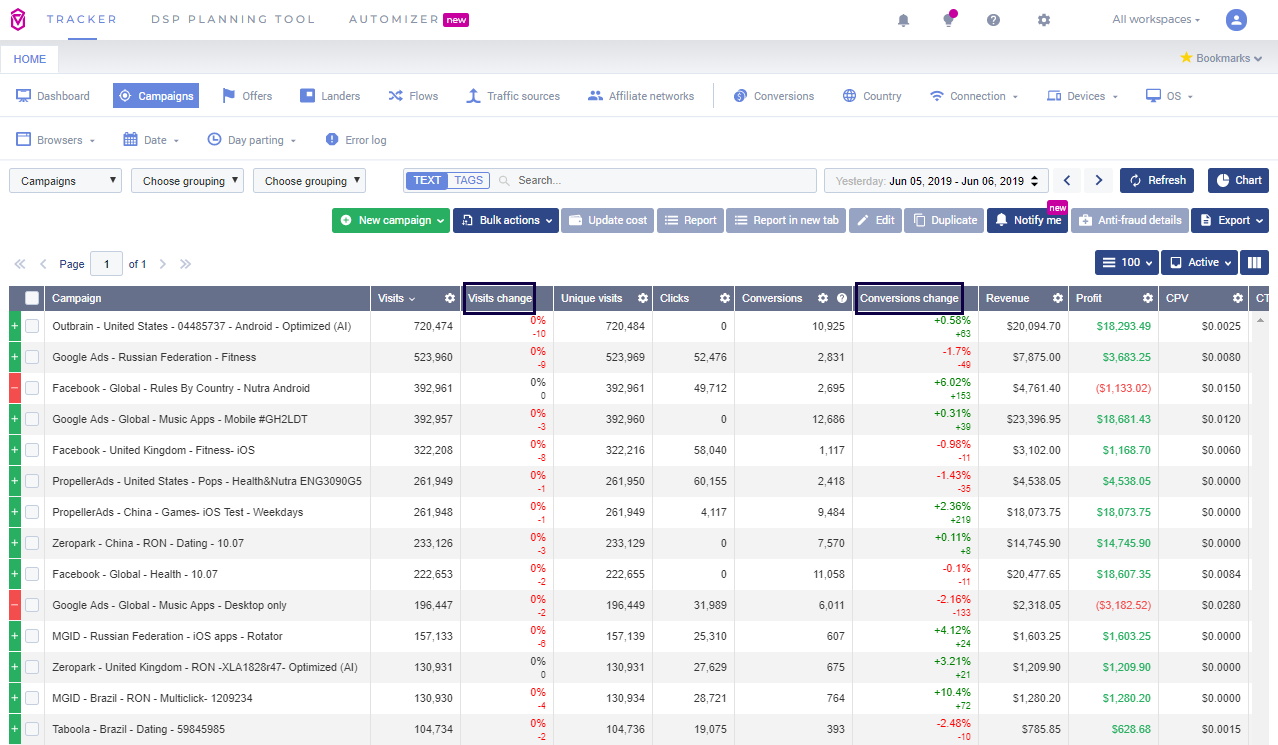
Task: Switch search mode to TAGS
Action: (468, 181)
